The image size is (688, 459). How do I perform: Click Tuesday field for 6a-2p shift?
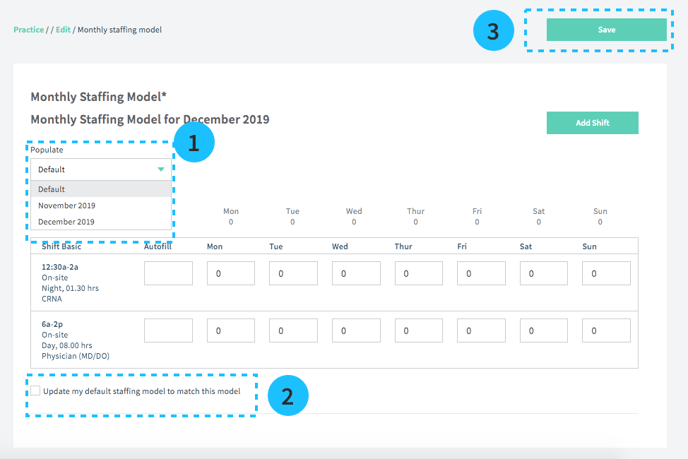[x=293, y=331]
